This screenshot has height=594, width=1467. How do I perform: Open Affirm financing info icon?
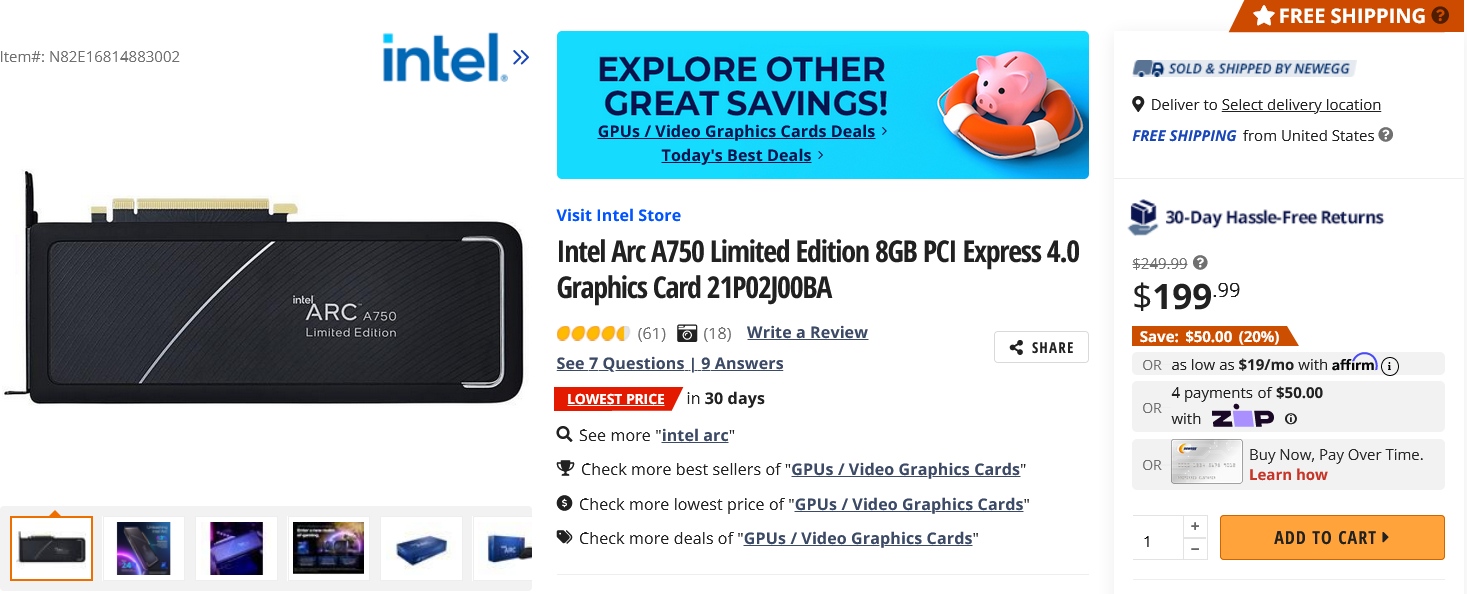click(x=1390, y=365)
